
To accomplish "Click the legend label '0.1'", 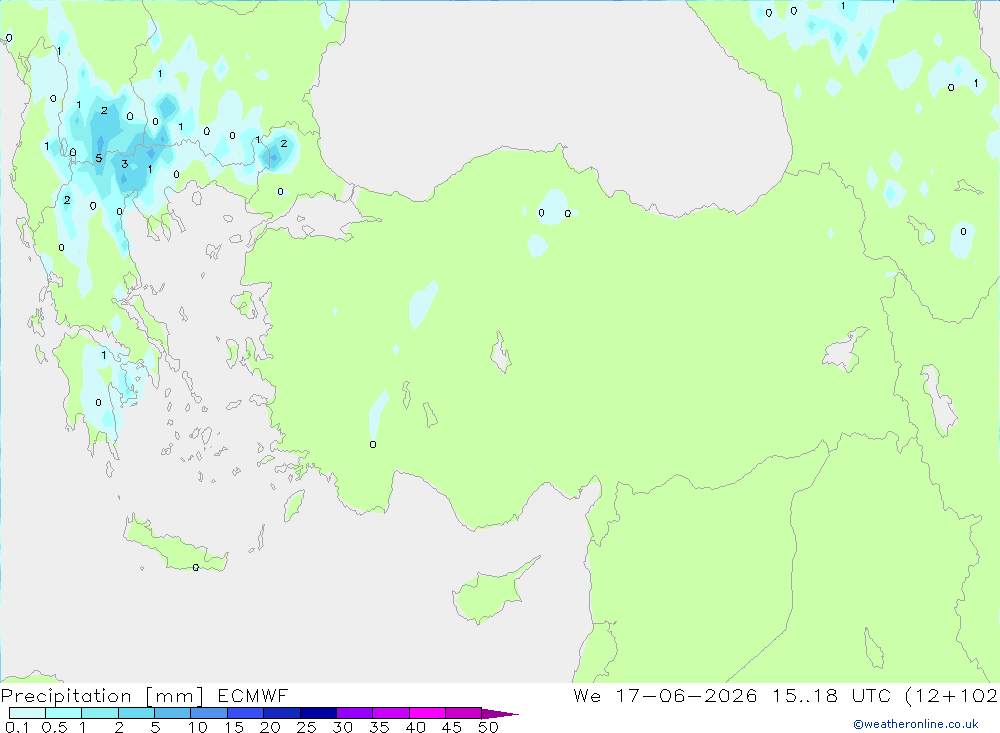I will tap(17, 727).
